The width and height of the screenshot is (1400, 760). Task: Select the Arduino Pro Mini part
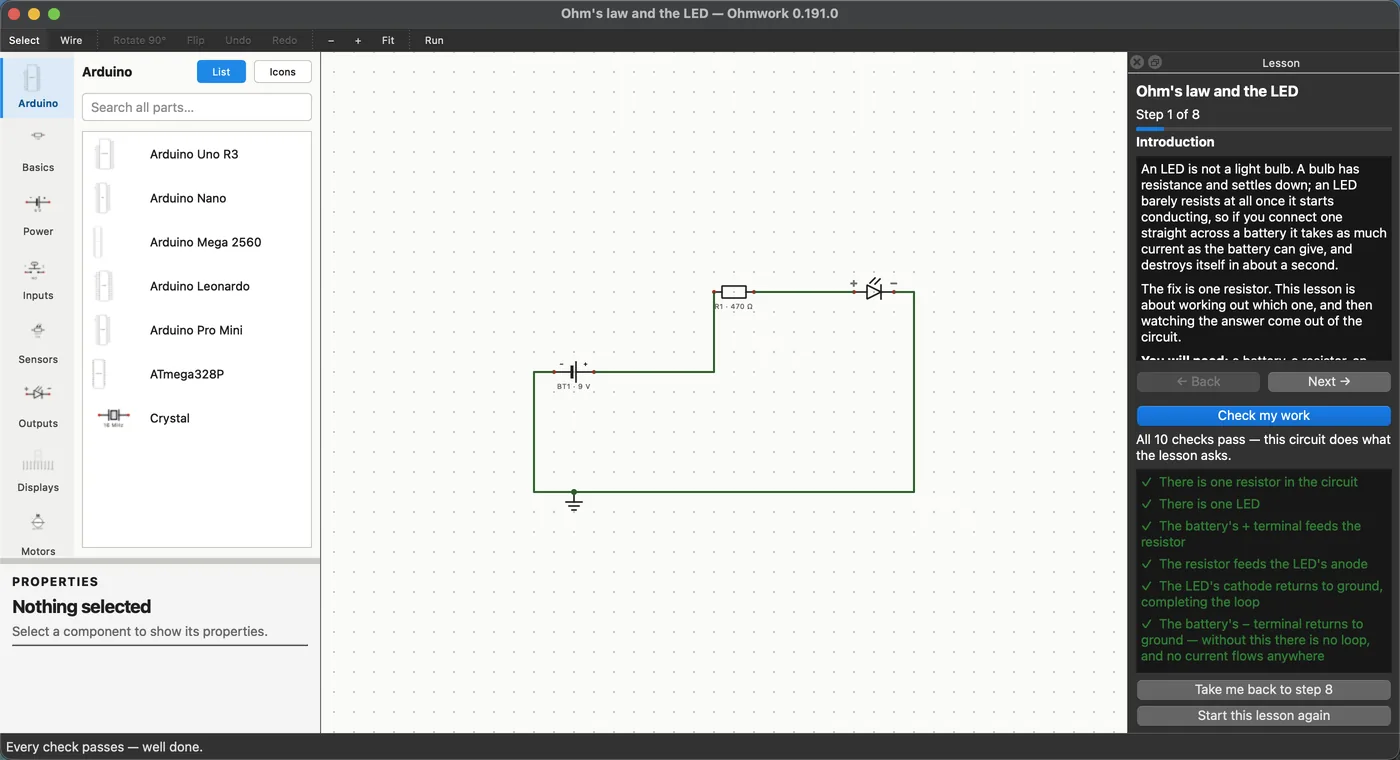(197, 330)
